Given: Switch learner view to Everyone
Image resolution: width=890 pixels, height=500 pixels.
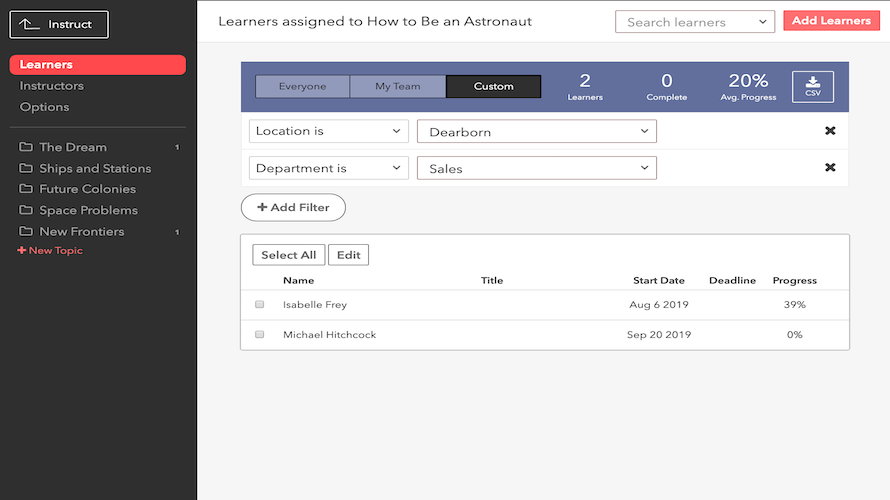Looking at the screenshot, I should coord(302,87).
